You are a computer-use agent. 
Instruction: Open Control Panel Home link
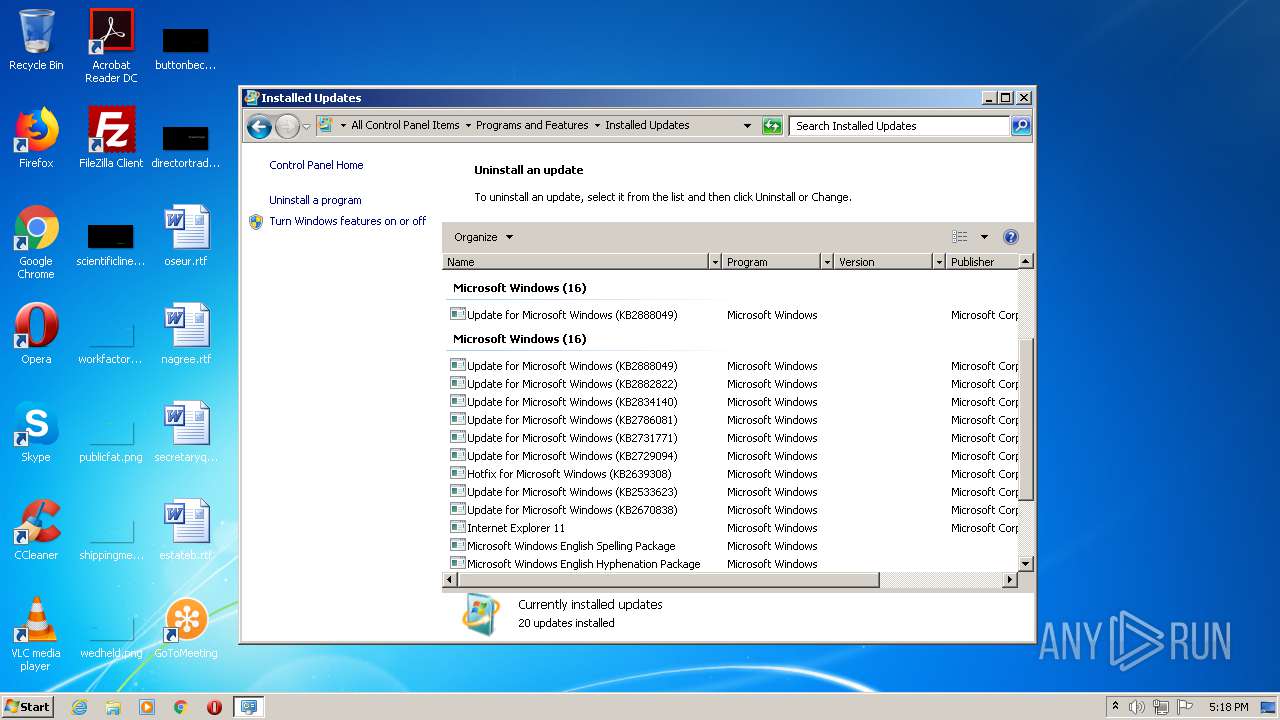pos(316,165)
